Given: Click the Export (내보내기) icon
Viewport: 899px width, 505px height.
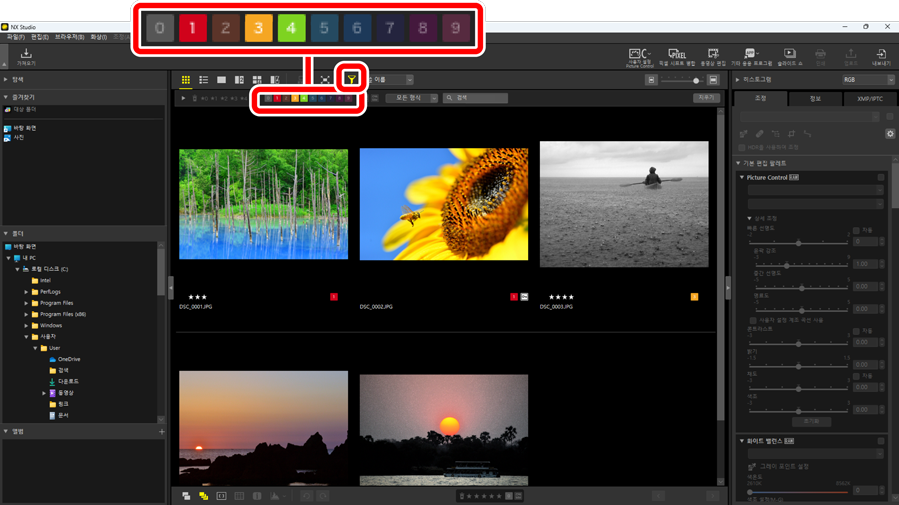Looking at the screenshot, I should click(881, 57).
